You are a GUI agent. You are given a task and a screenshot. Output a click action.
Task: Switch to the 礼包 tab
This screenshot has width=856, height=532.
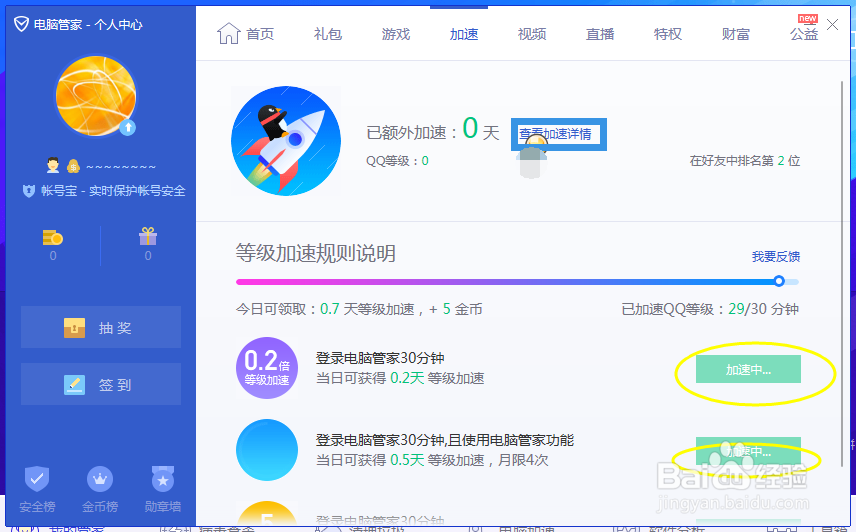(328, 34)
